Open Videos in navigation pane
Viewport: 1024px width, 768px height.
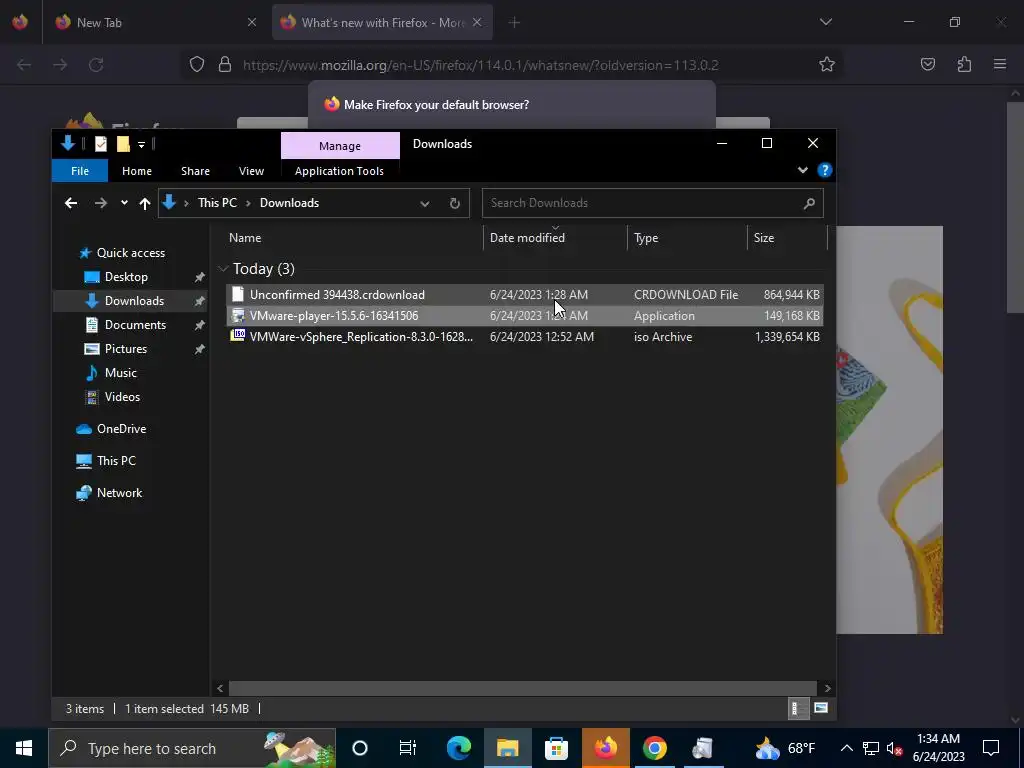click(122, 397)
